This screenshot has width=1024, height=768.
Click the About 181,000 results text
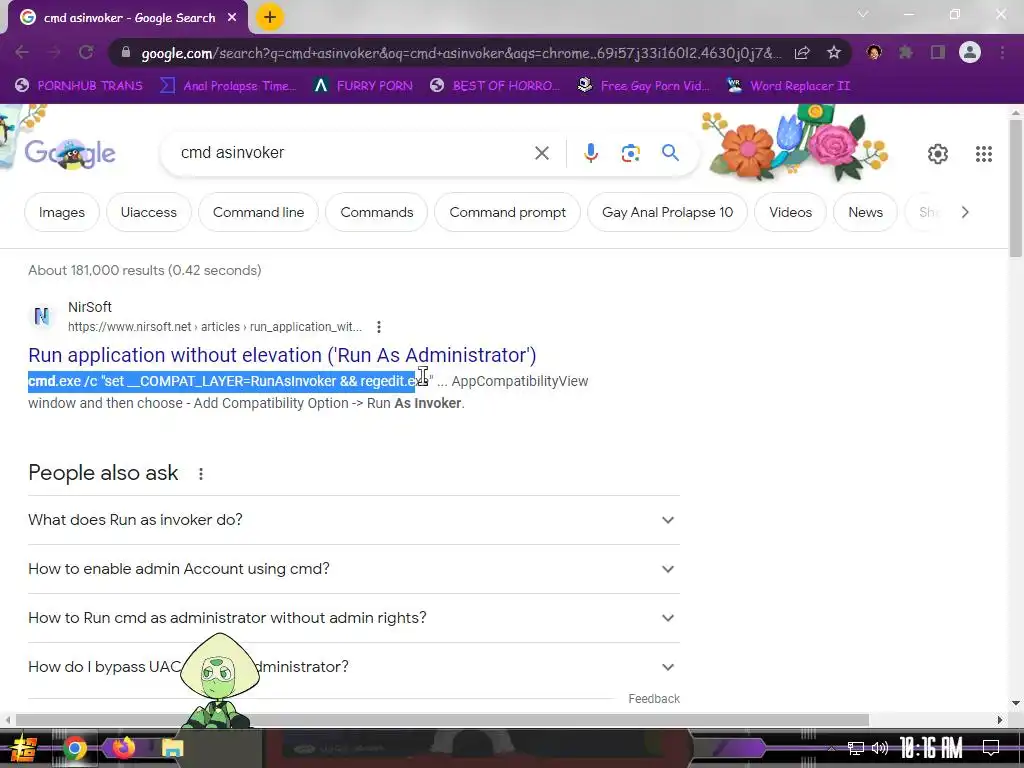[x=144, y=270]
